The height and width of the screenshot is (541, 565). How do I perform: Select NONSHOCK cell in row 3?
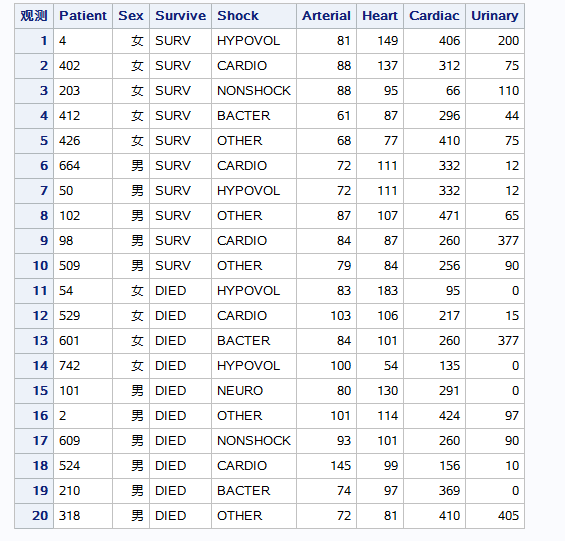tap(254, 91)
